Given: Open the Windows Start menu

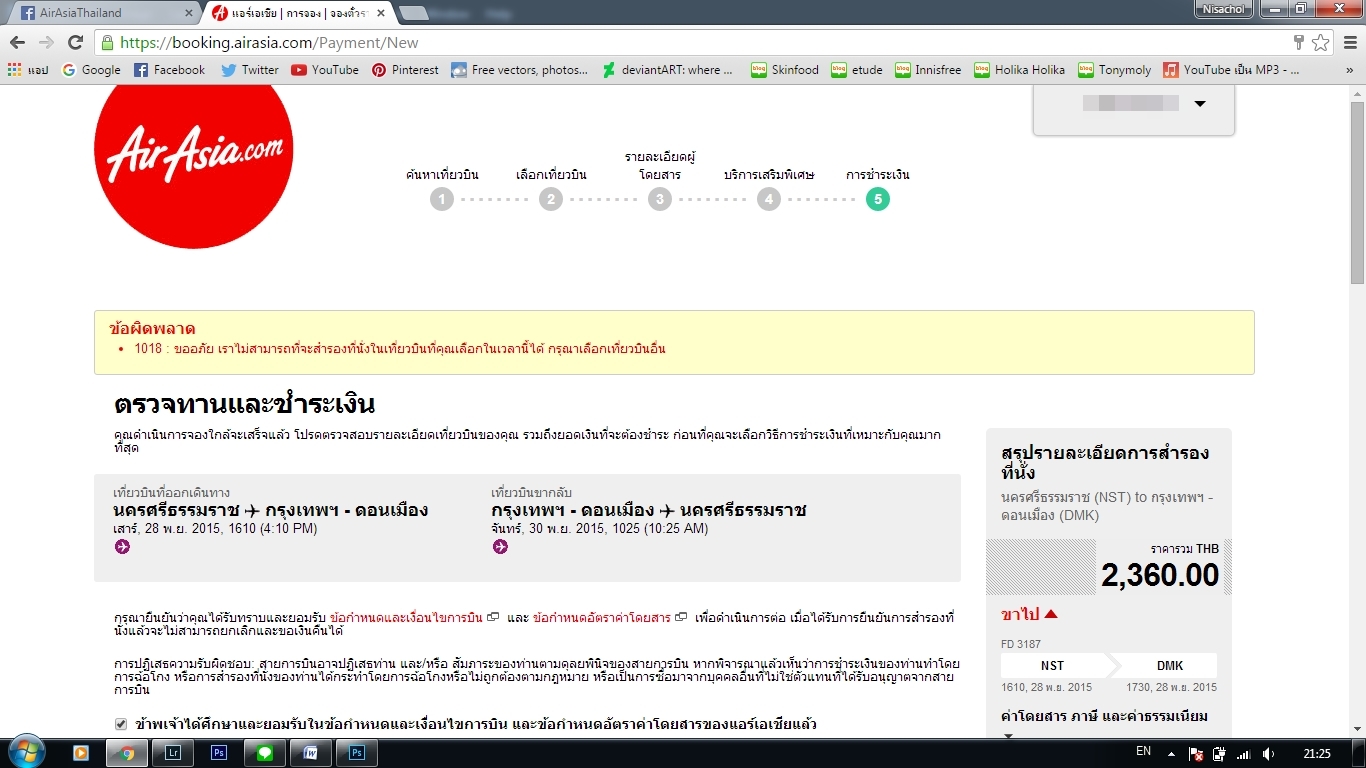Looking at the screenshot, I should tap(25, 752).
